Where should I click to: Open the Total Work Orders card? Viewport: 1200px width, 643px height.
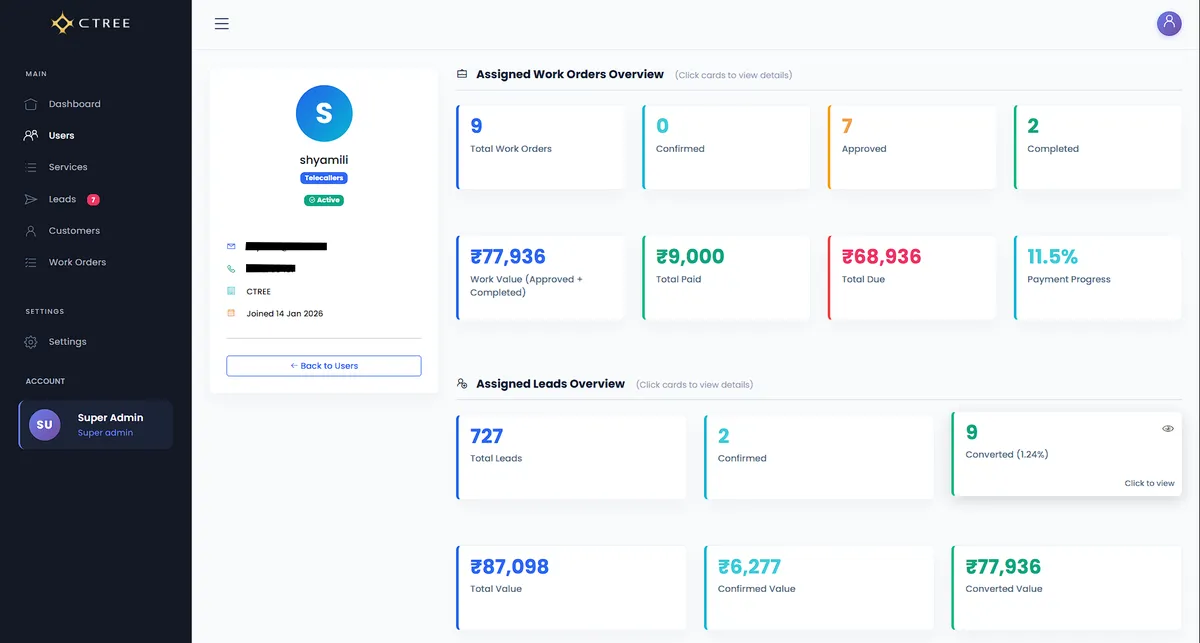[x=541, y=147]
